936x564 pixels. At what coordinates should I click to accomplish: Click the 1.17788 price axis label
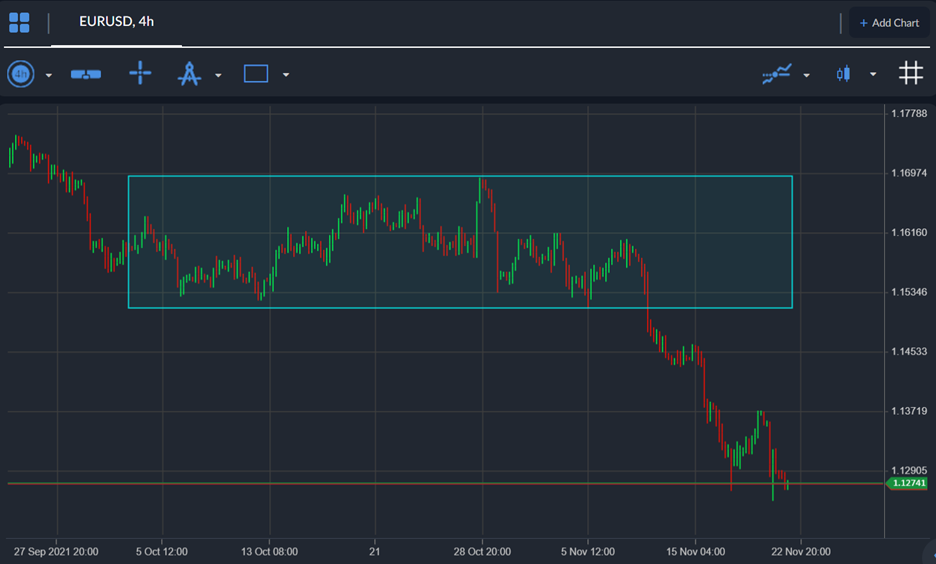point(909,113)
